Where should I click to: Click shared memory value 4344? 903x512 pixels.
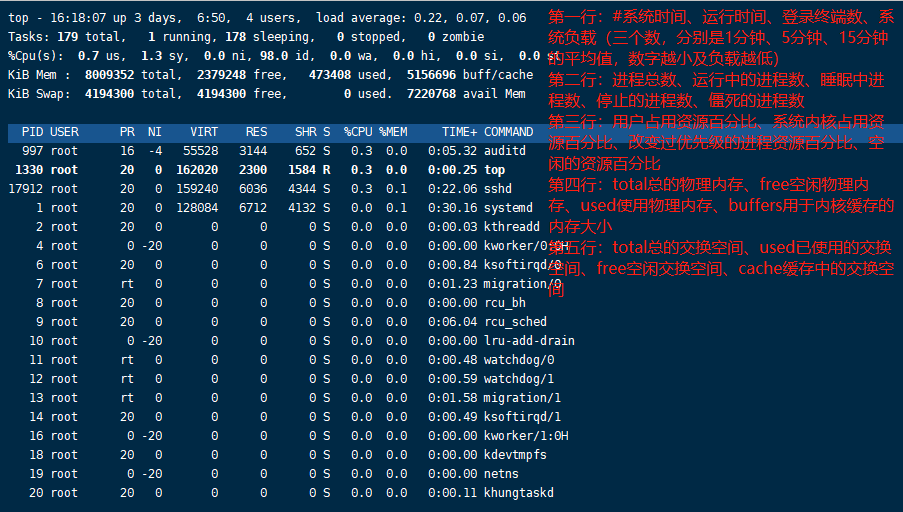tap(302, 189)
